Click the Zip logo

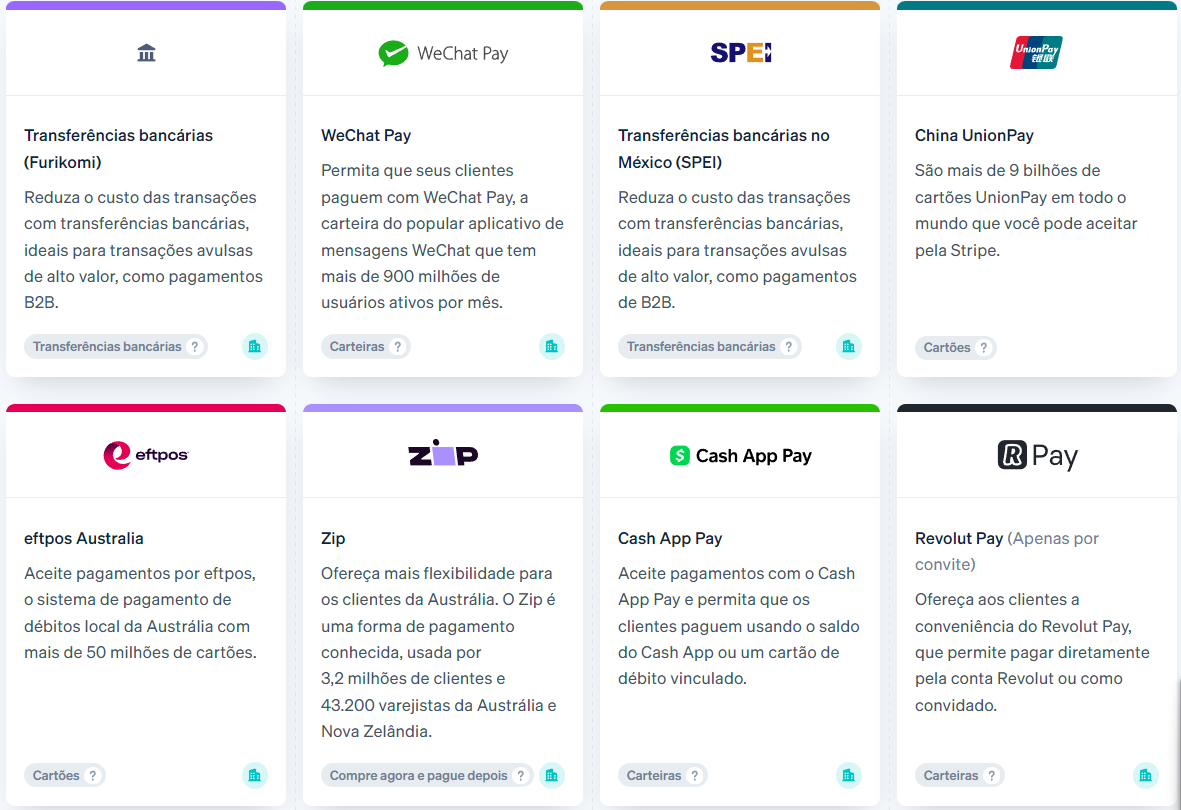pyautogui.click(x=443, y=453)
